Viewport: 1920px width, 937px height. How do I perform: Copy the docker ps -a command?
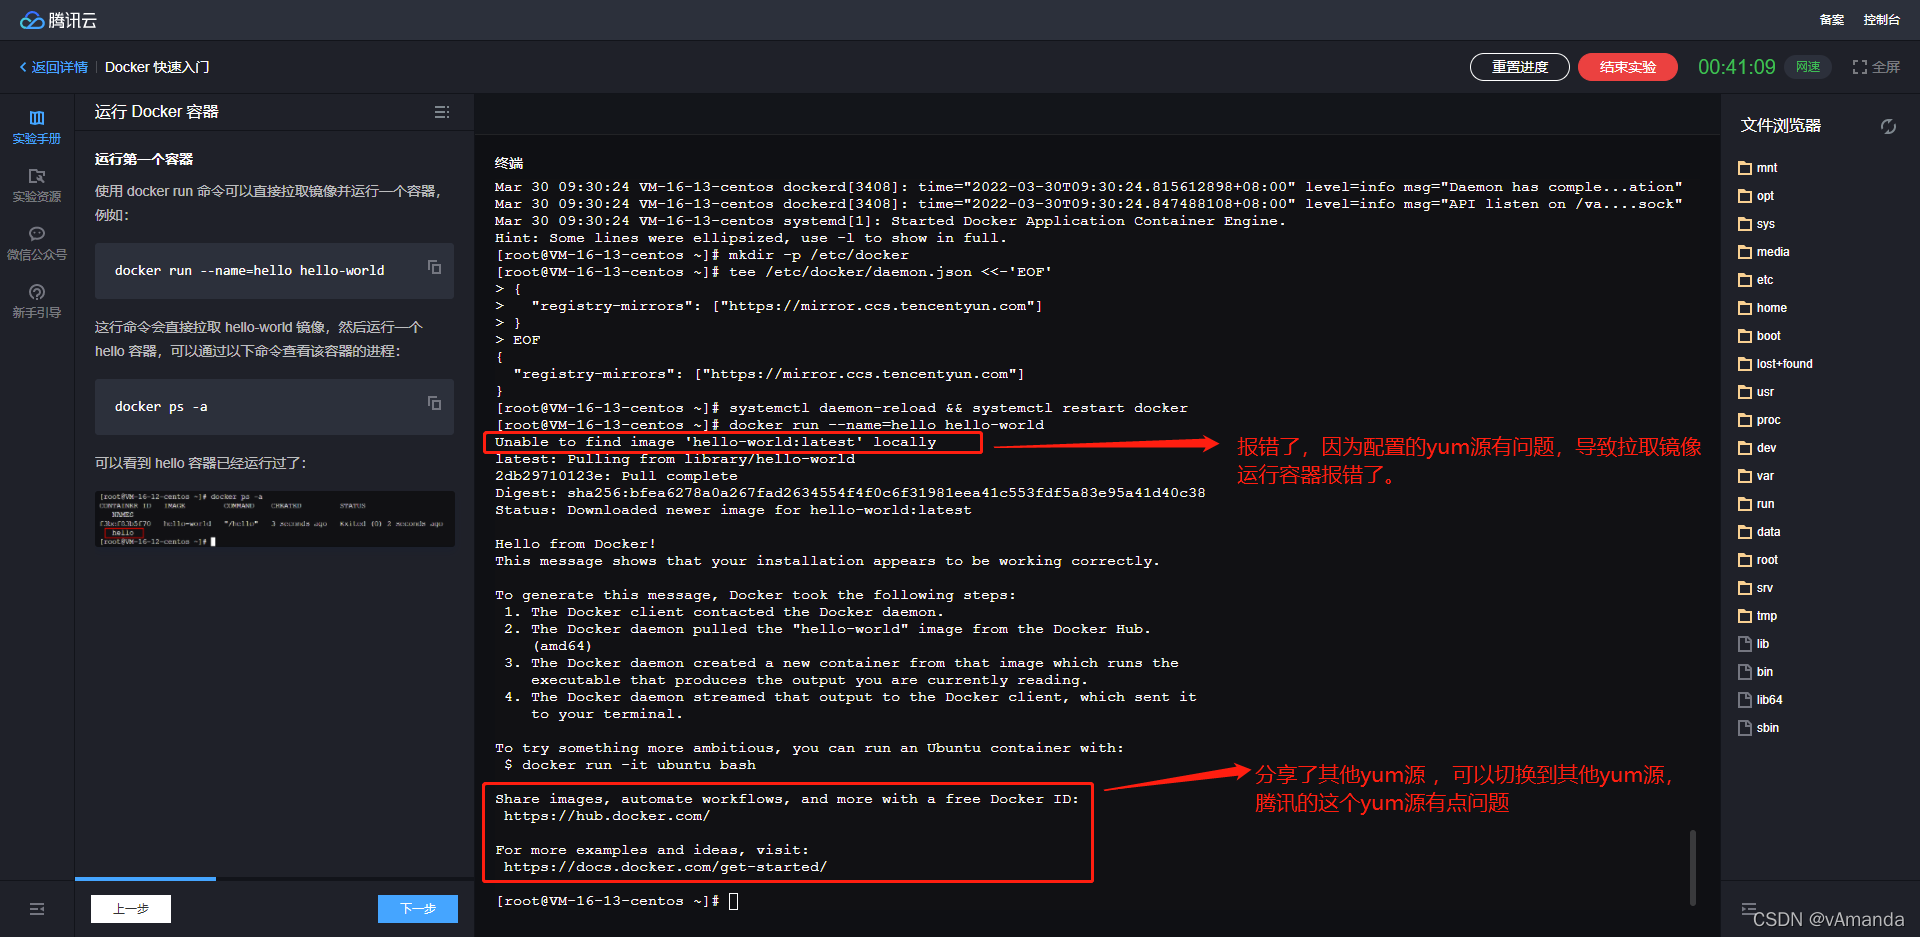point(434,403)
